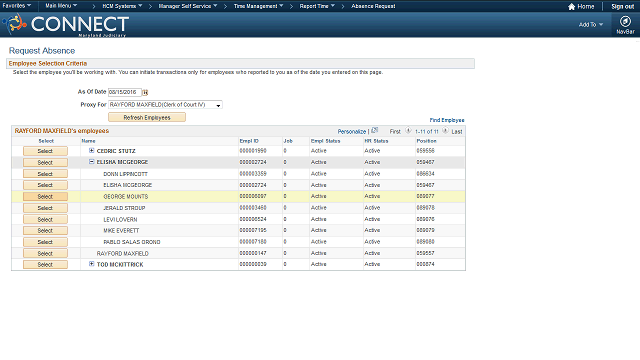Select employee MIKE EVERETT
This screenshot has width=640, height=360.
coord(45,231)
